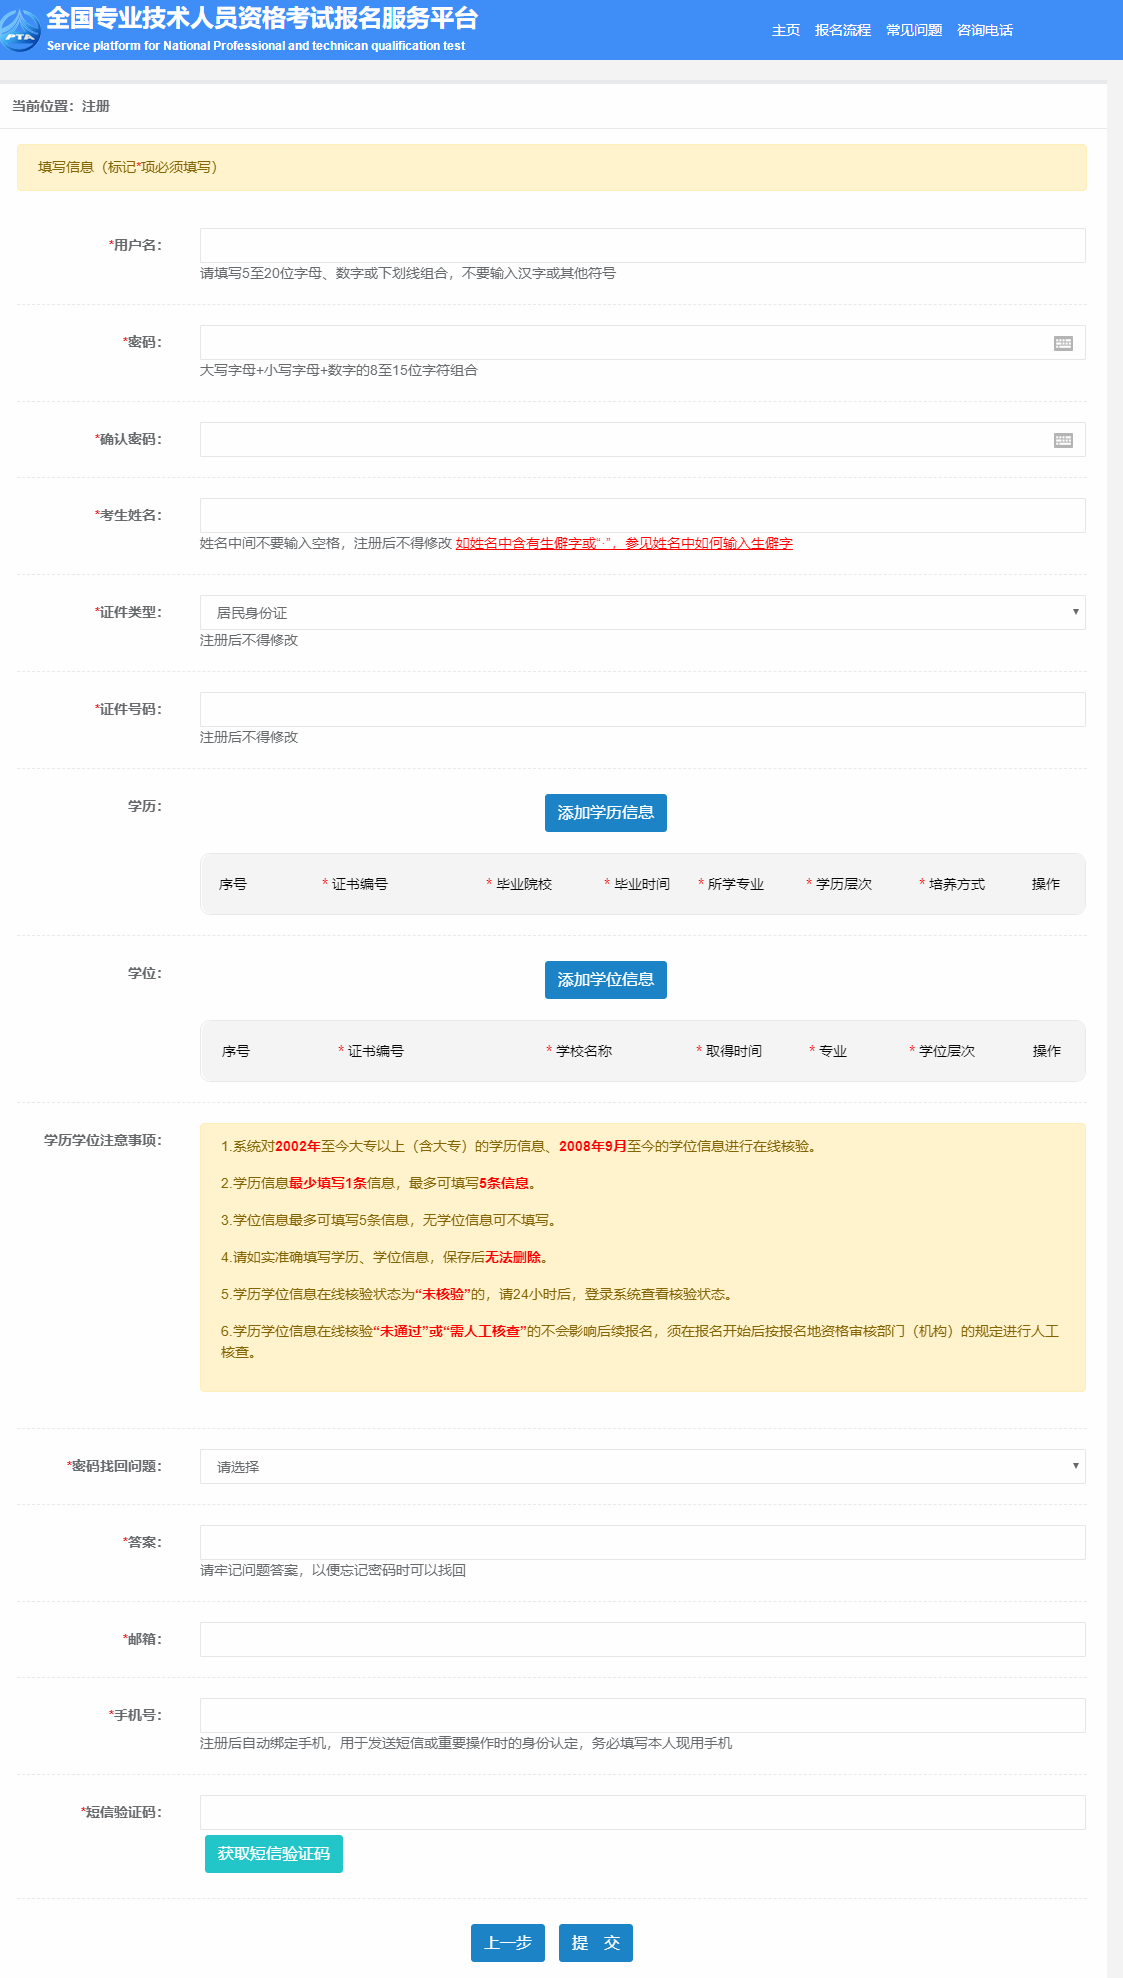
Task: Click 学历层次 column header
Action: pos(839,884)
